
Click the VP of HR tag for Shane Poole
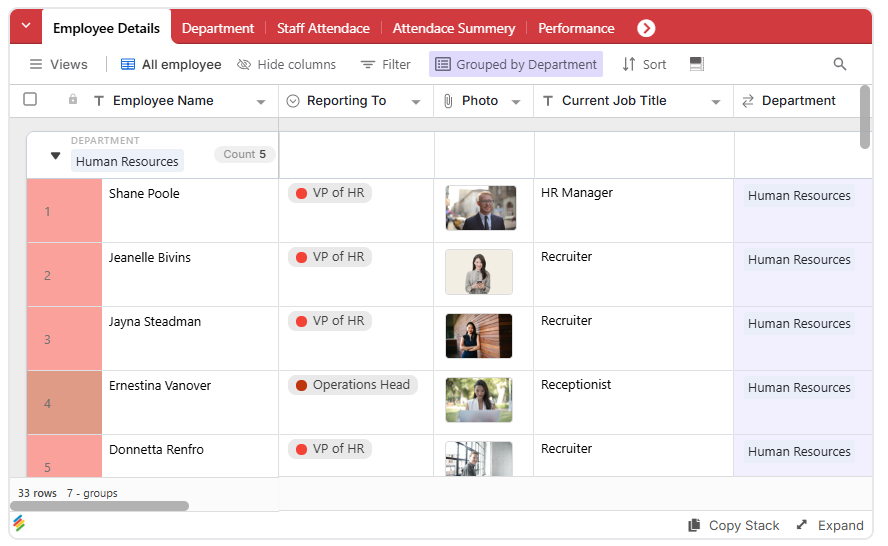[x=330, y=193]
